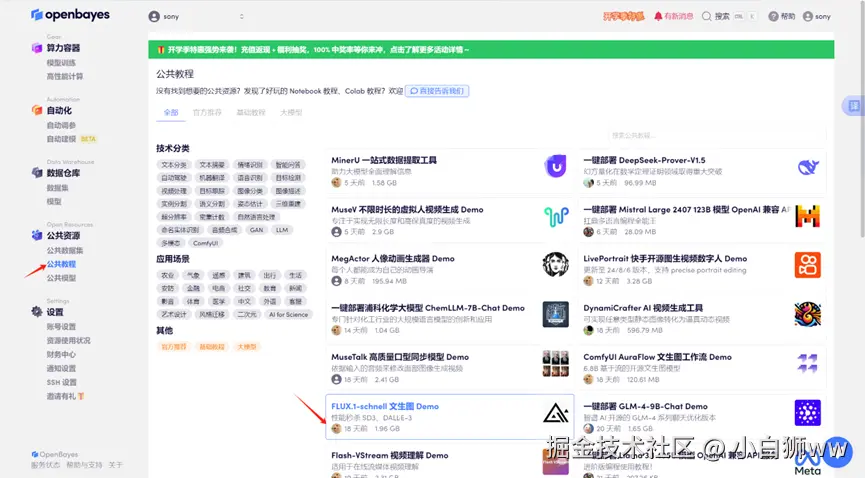The height and width of the screenshot is (478, 865).
Task: Open SSH 设置 in the sidebar
Action: (x=62, y=383)
